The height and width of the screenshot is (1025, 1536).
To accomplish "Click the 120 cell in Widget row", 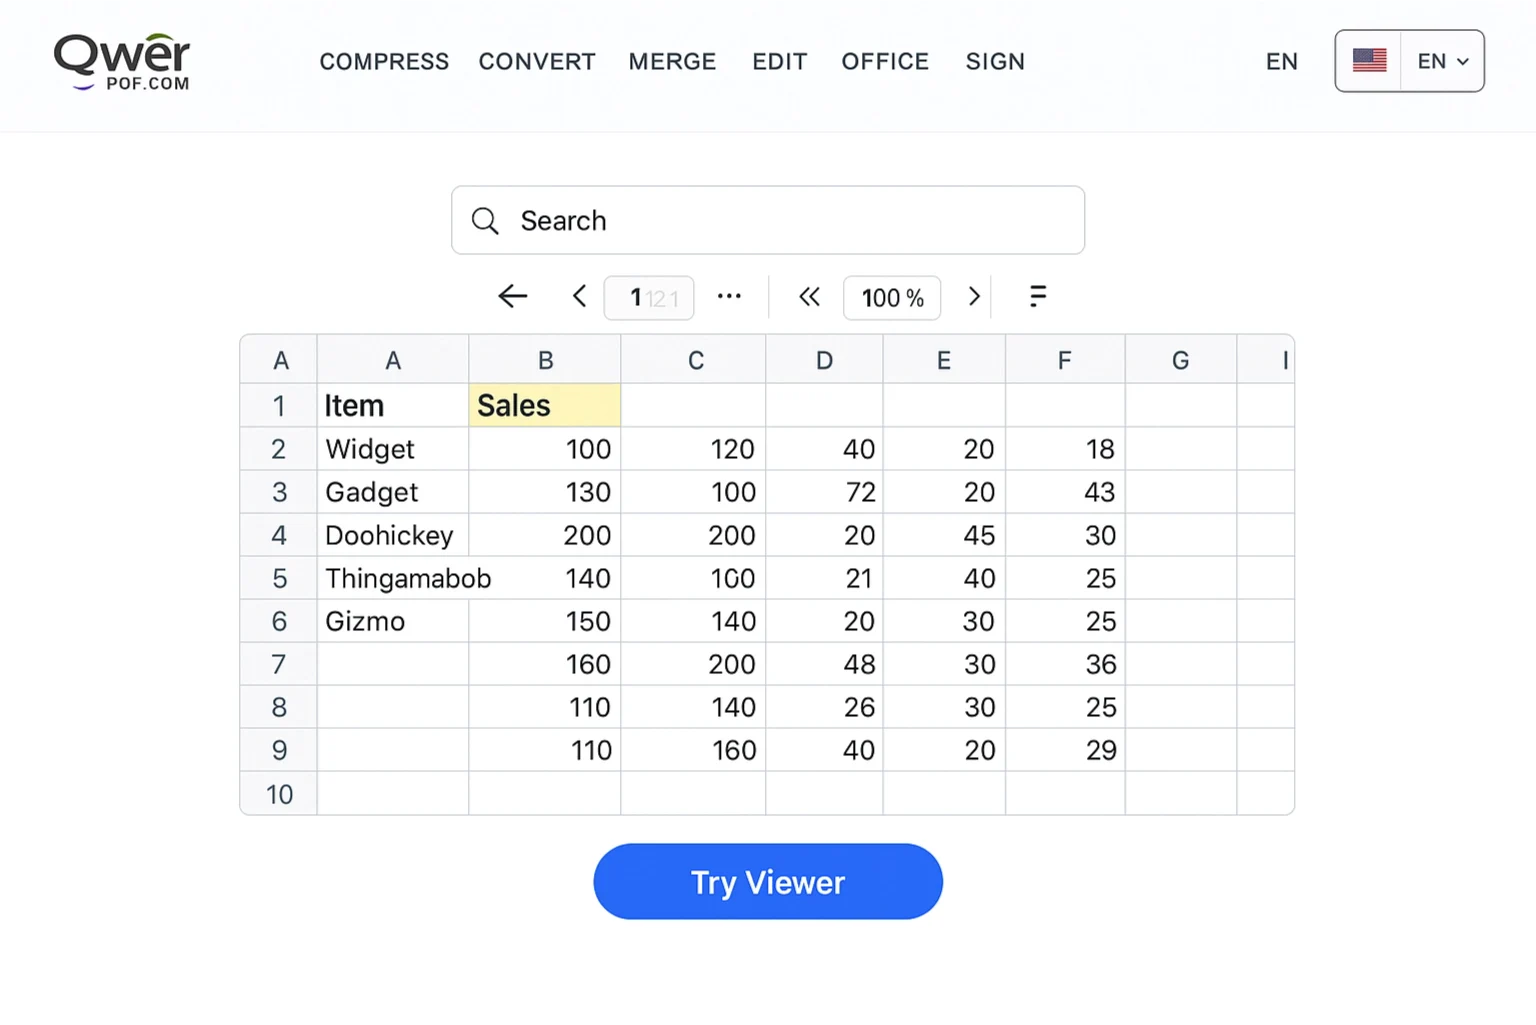I will click(x=694, y=449).
